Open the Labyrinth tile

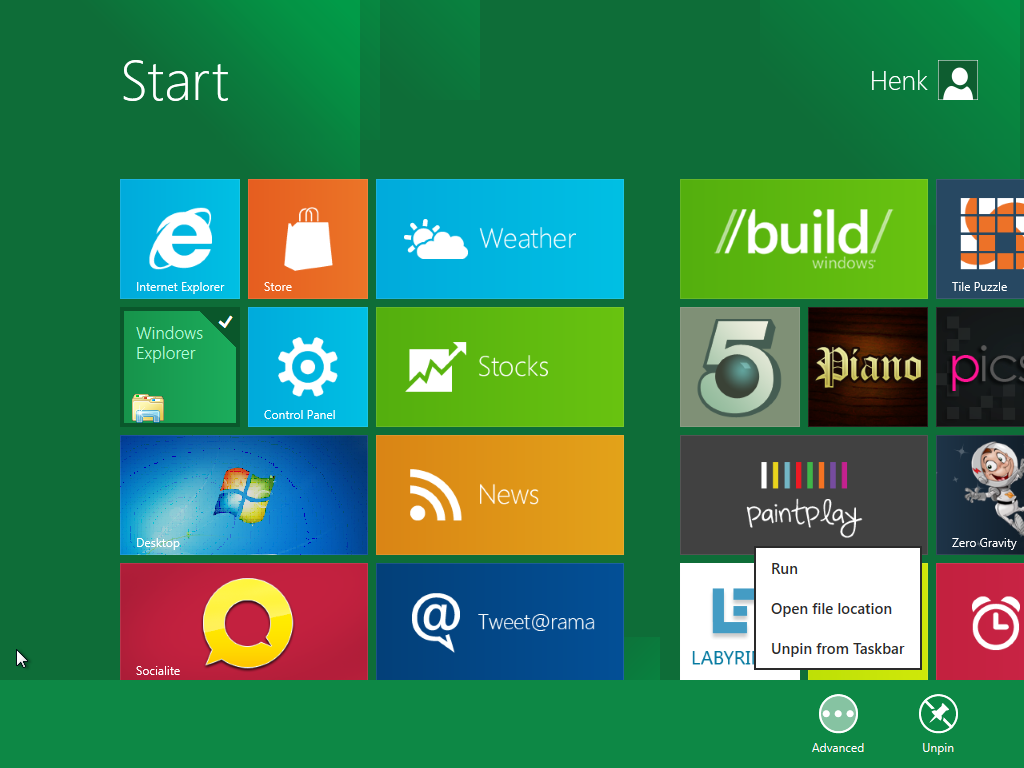pyautogui.click(x=717, y=621)
